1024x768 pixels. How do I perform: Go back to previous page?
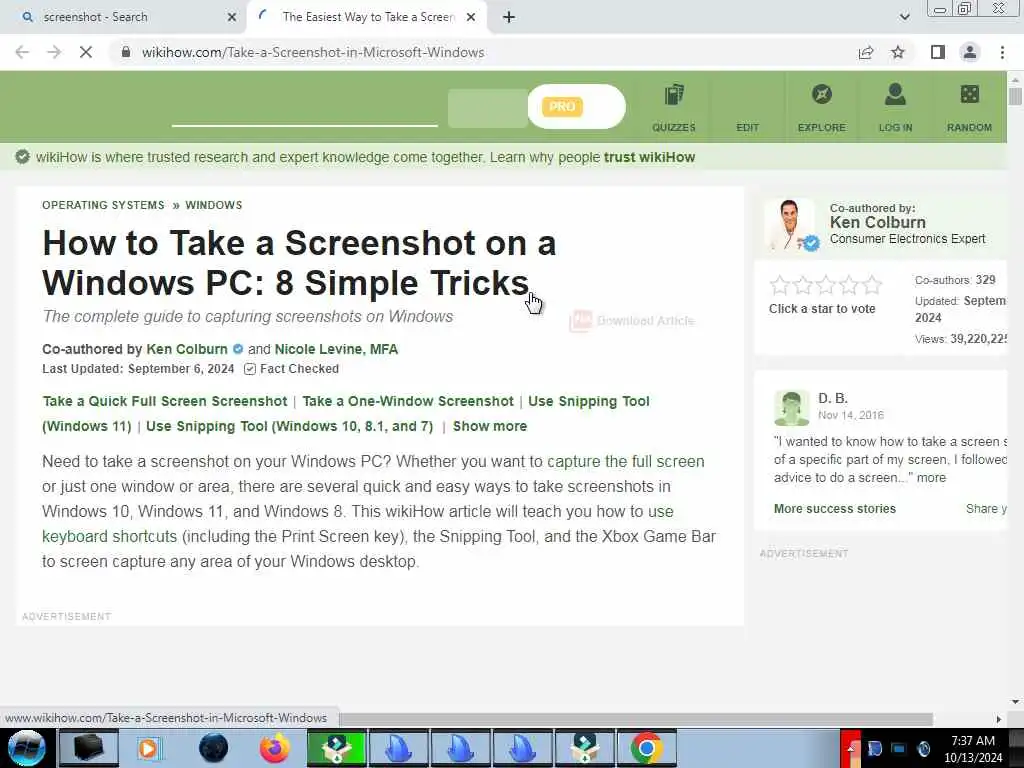coord(22,52)
